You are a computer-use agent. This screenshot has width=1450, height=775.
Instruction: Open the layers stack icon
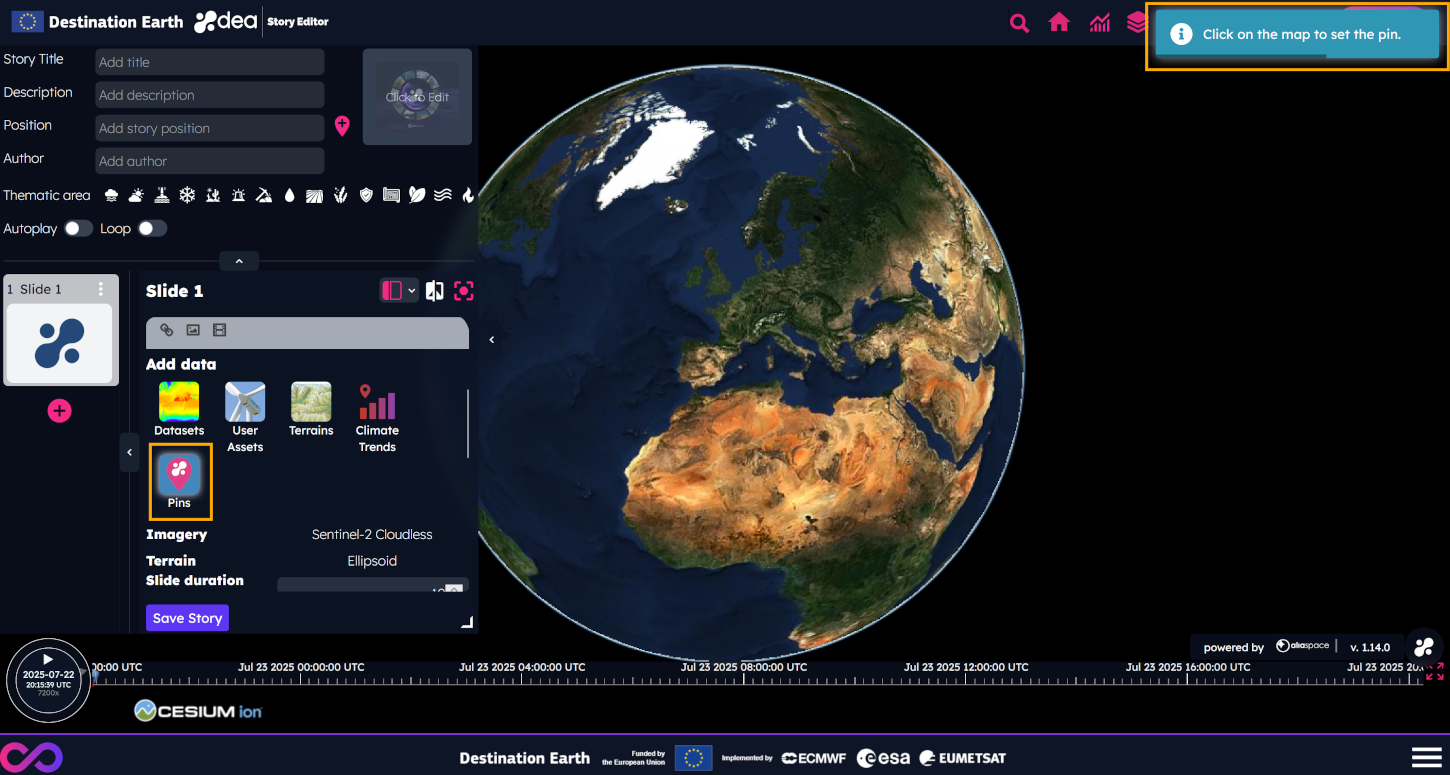(1136, 23)
